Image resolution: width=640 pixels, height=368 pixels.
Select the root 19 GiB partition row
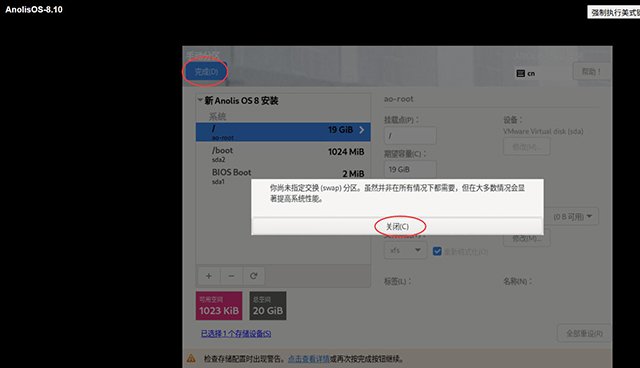tap(283, 132)
